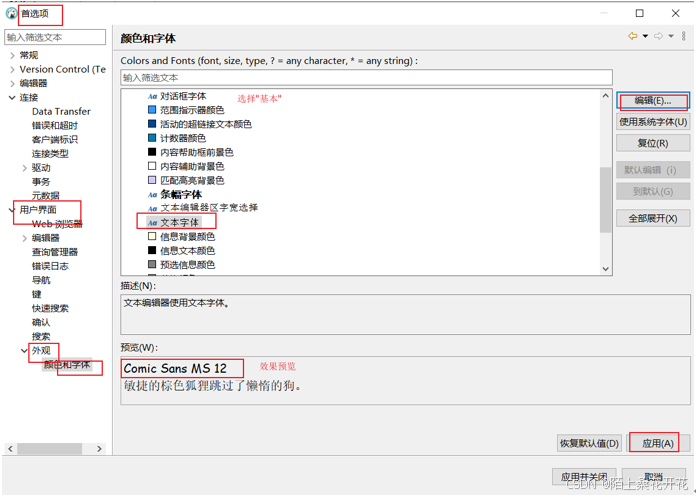Viewport: 696px width, 498px height.
Task: Select 快速搜索 in the tree
Action: coord(50,308)
